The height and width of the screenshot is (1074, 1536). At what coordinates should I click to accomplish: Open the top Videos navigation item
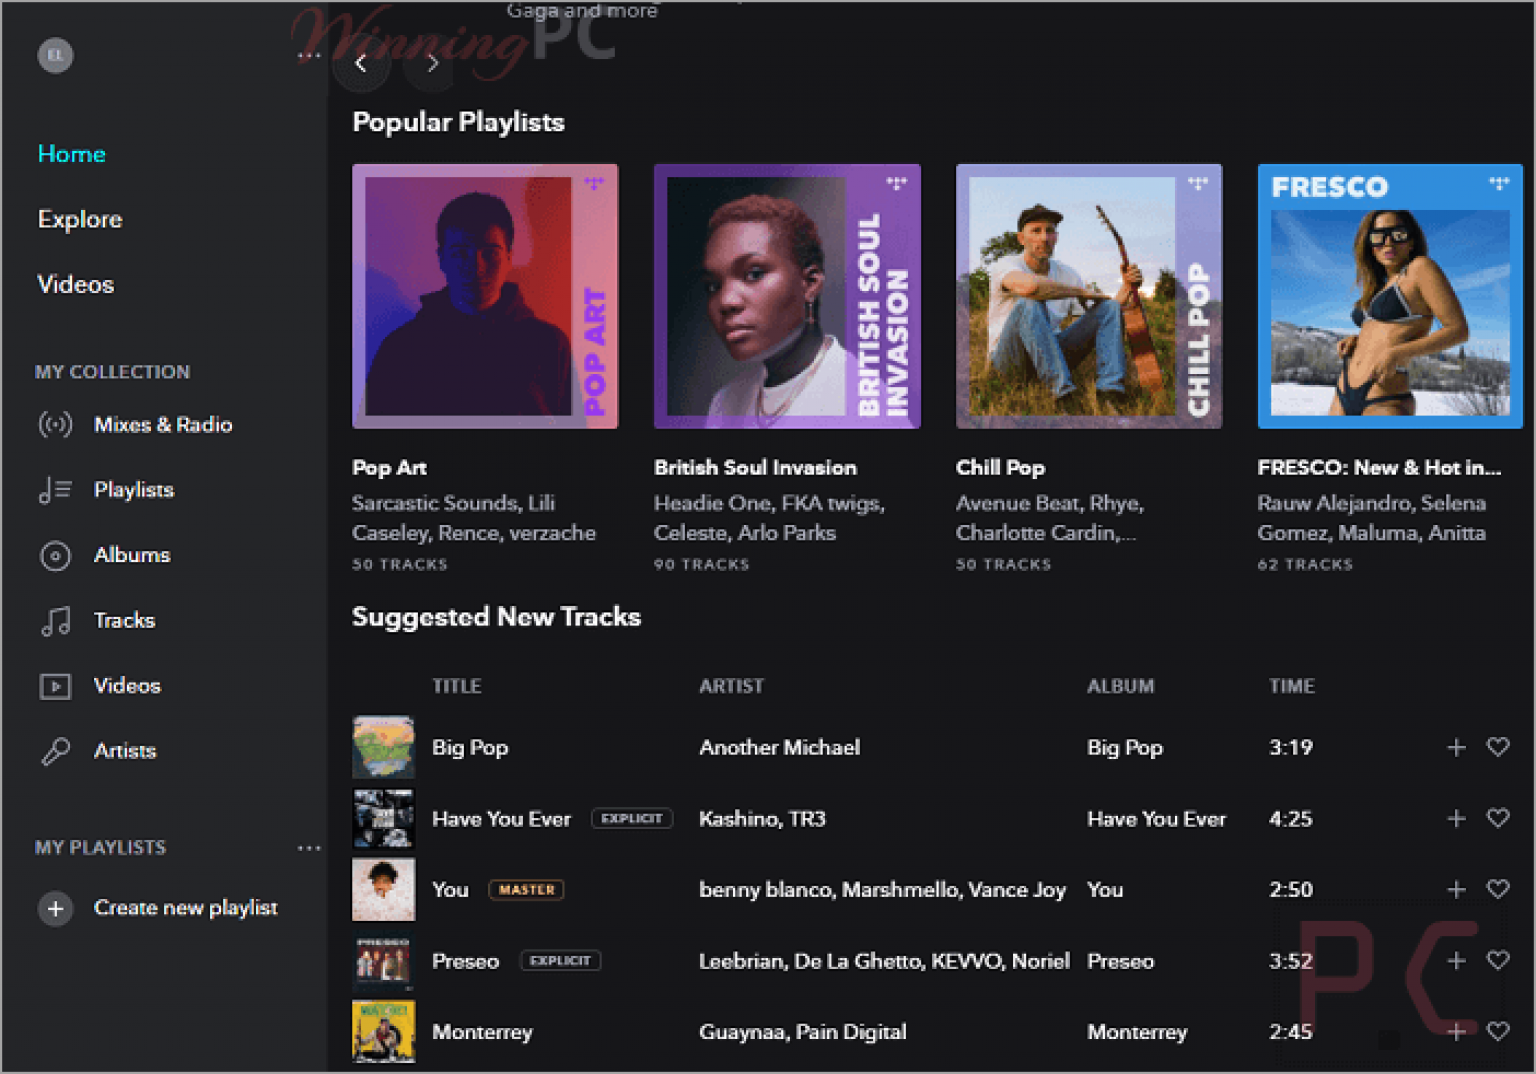point(76,284)
